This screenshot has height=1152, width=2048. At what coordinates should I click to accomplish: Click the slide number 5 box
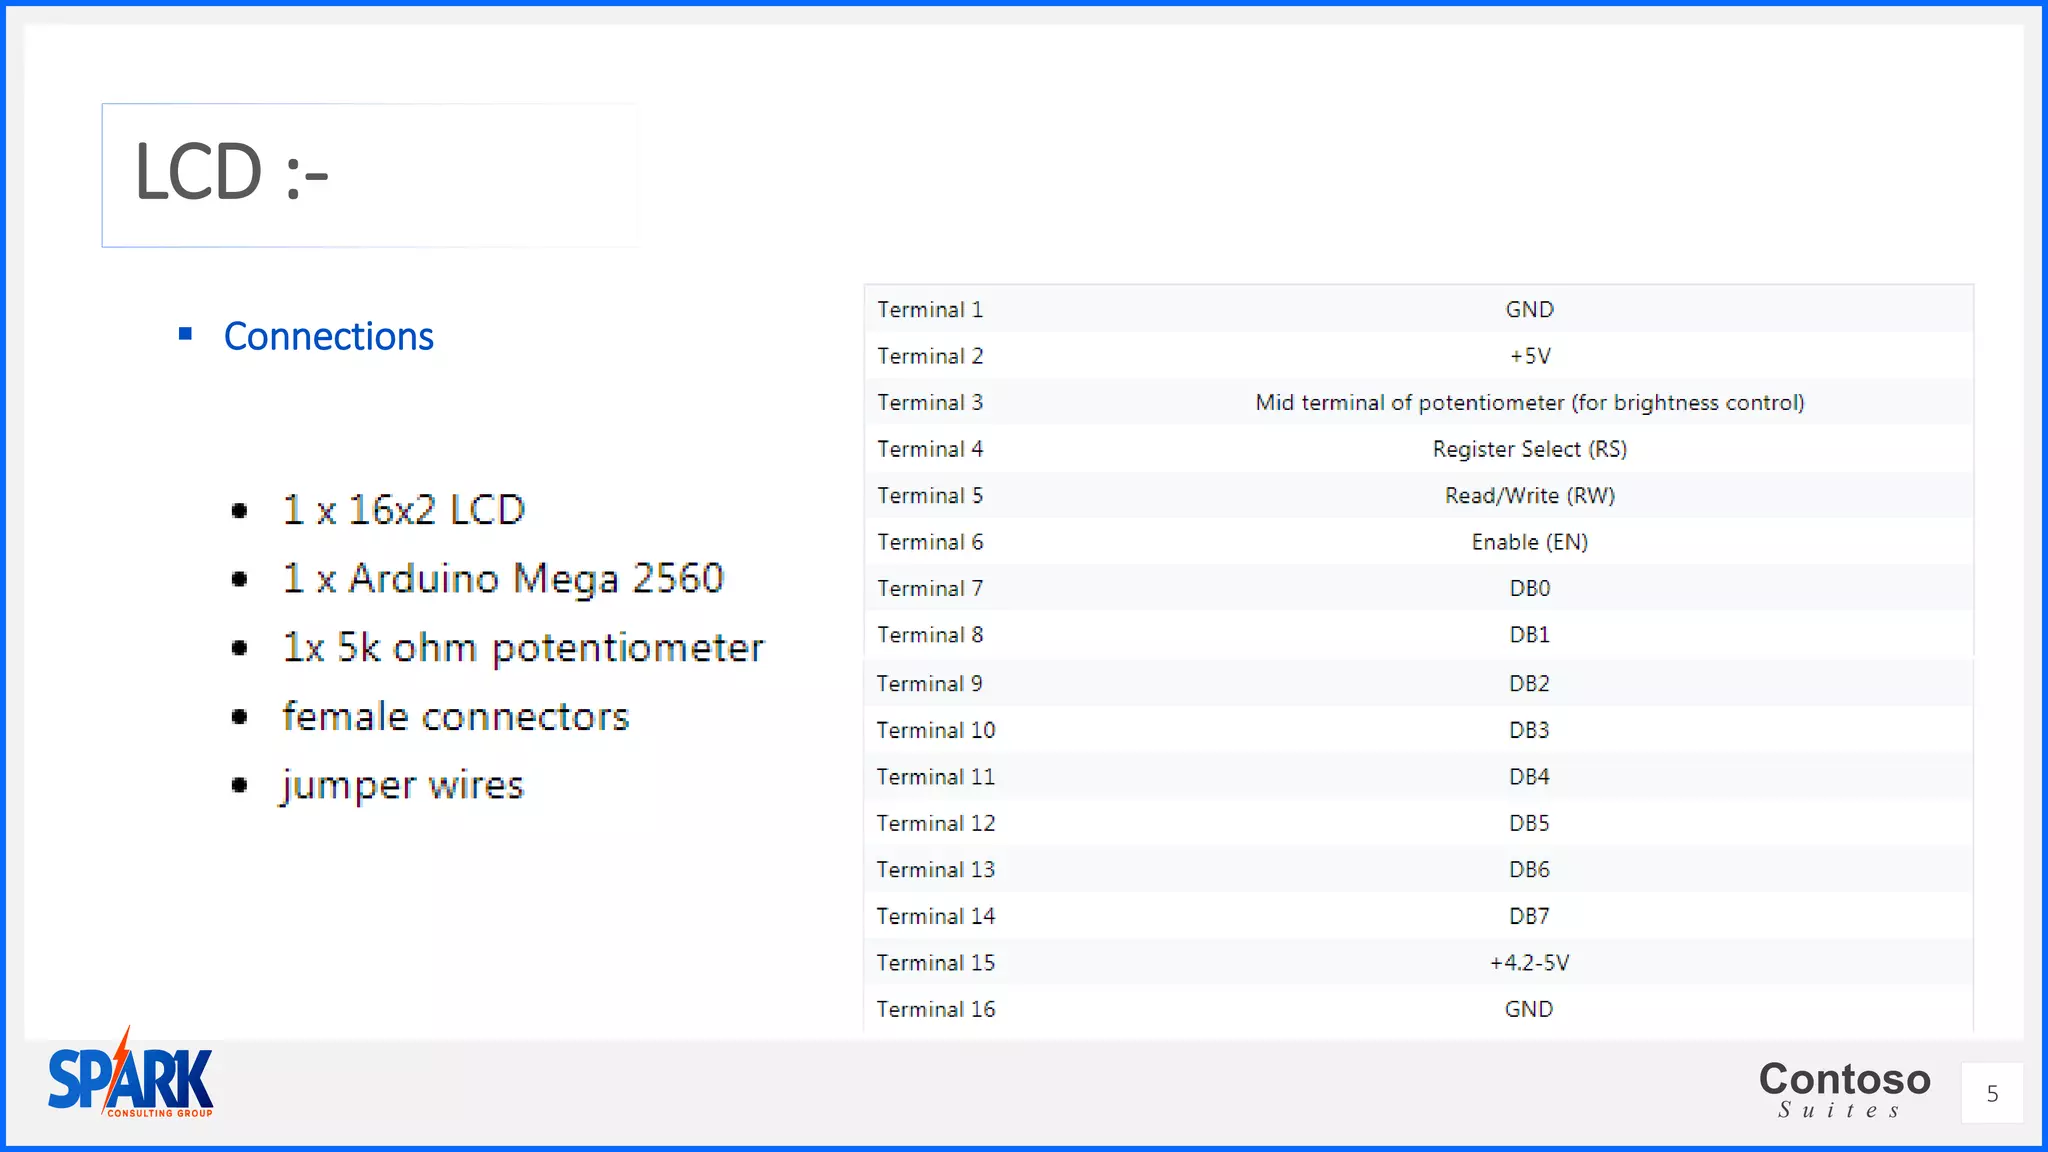(1991, 1093)
